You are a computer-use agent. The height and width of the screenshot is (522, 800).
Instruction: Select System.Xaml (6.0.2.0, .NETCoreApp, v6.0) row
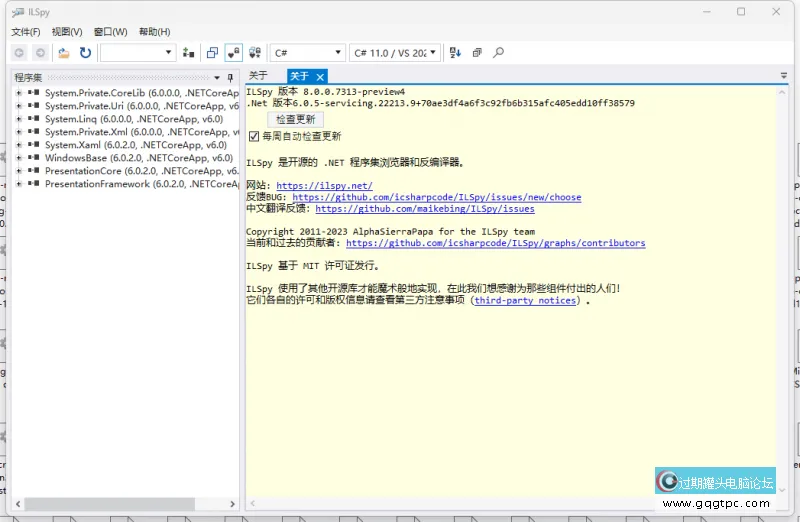[x=136, y=145]
